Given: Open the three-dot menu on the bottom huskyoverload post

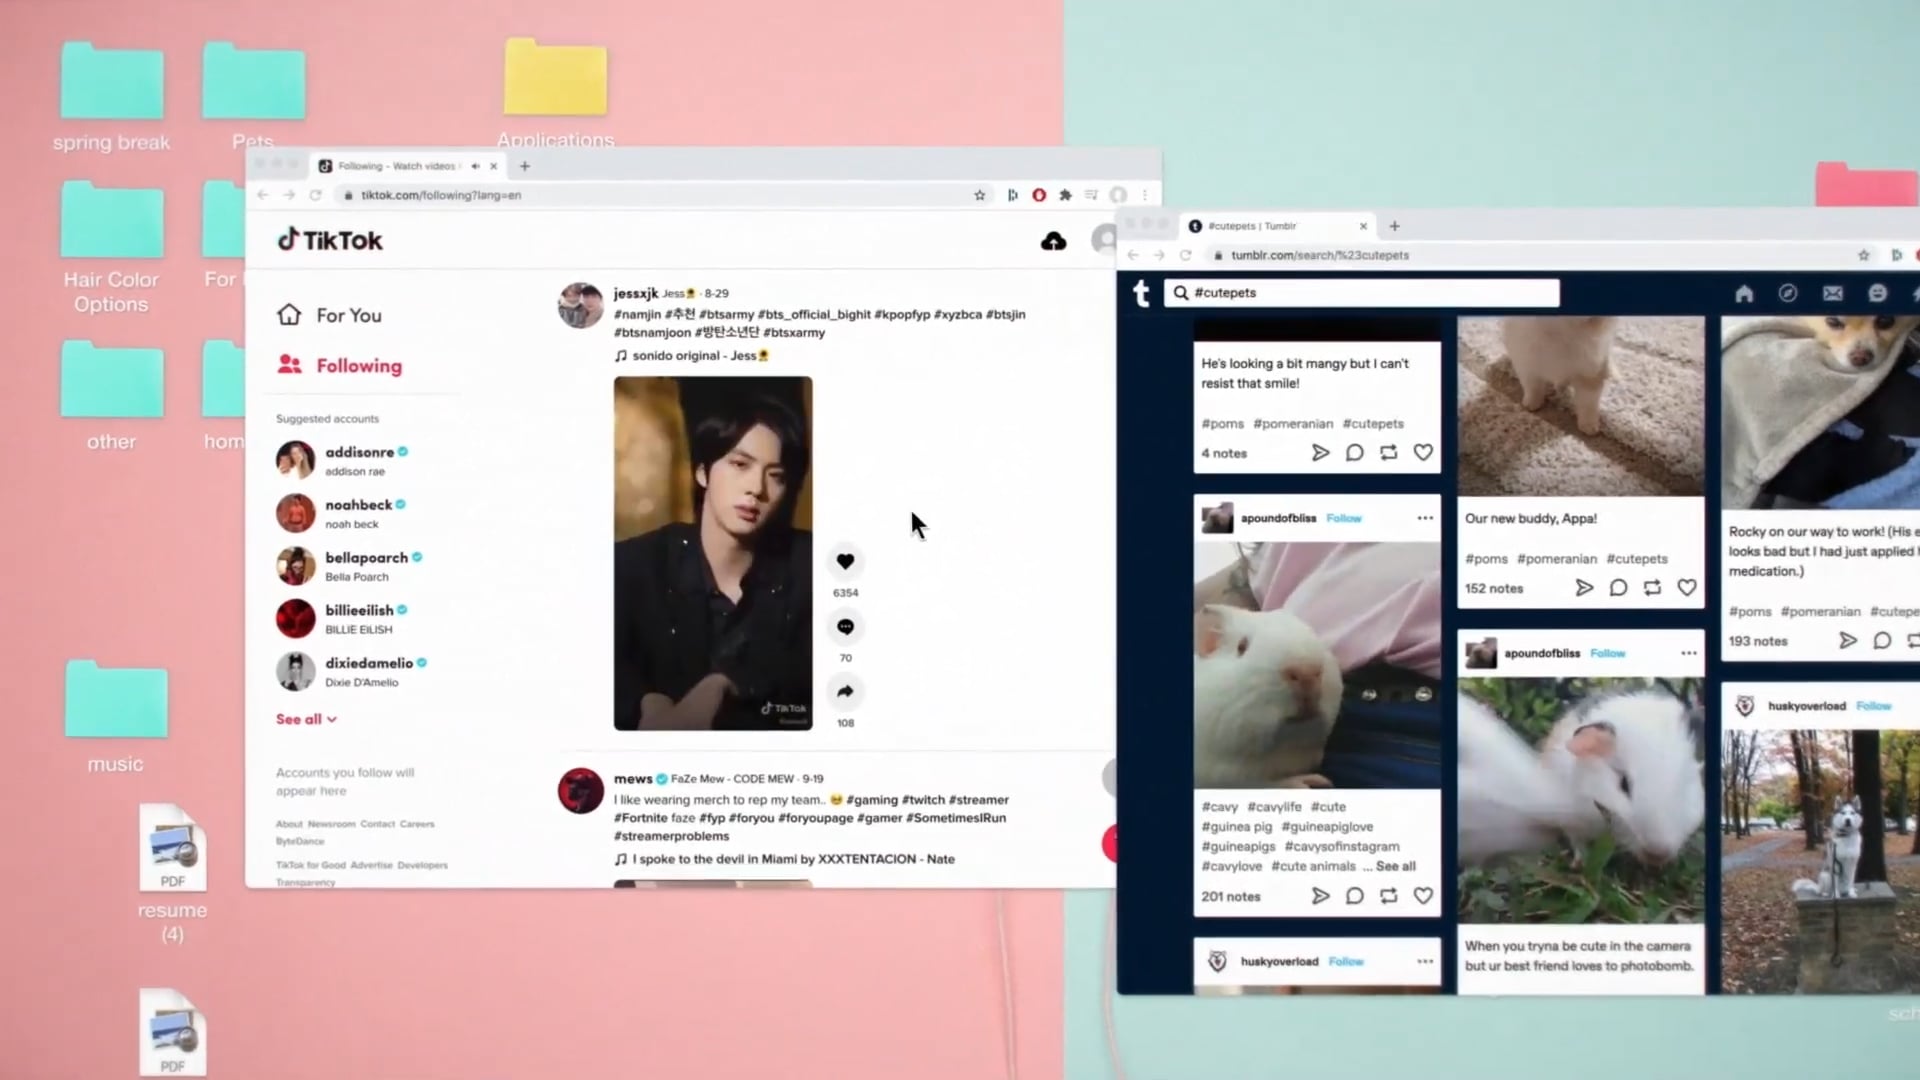Looking at the screenshot, I should point(1425,961).
